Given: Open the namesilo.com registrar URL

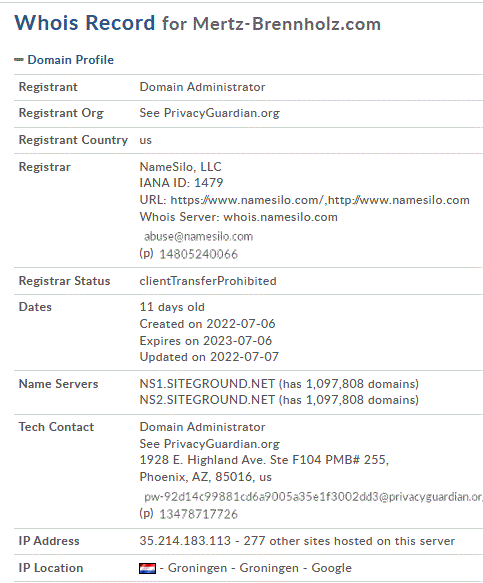Looking at the screenshot, I should tap(320, 200).
